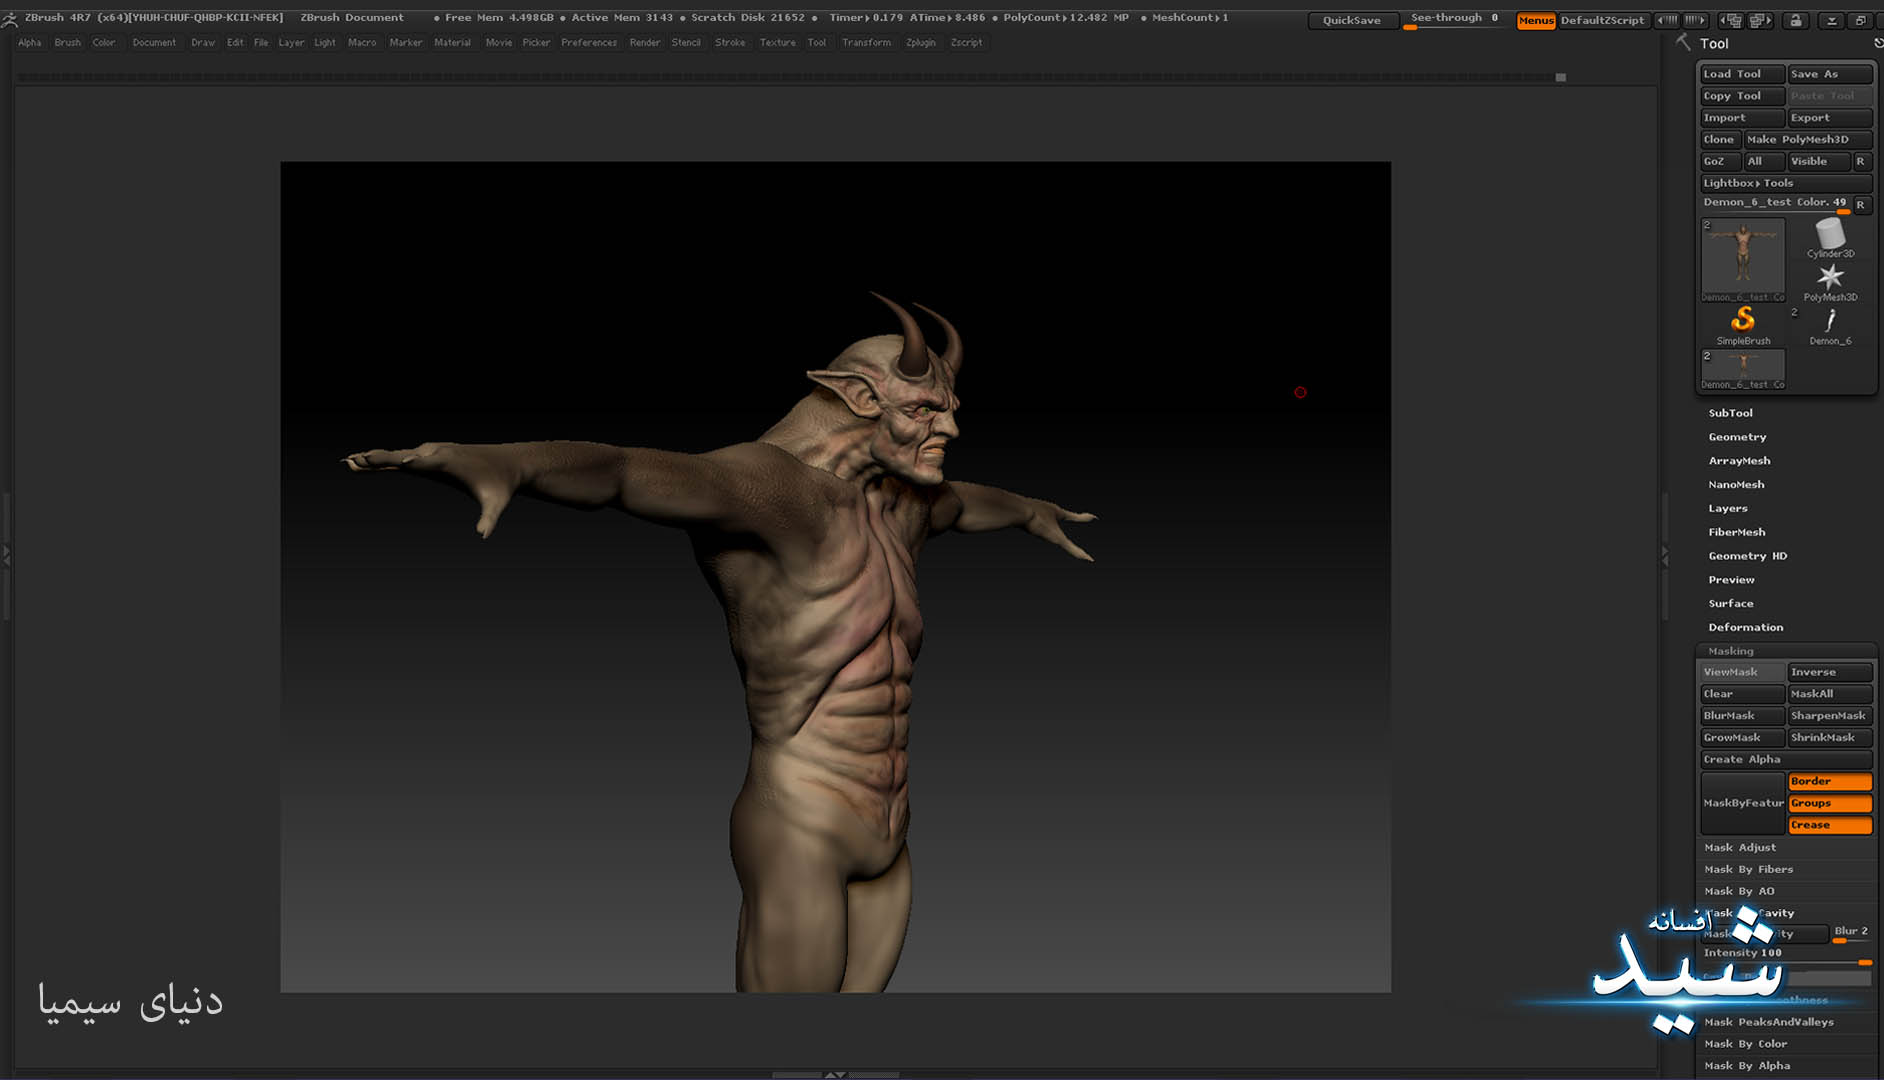Expand the SubTool section

click(1730, 413)
